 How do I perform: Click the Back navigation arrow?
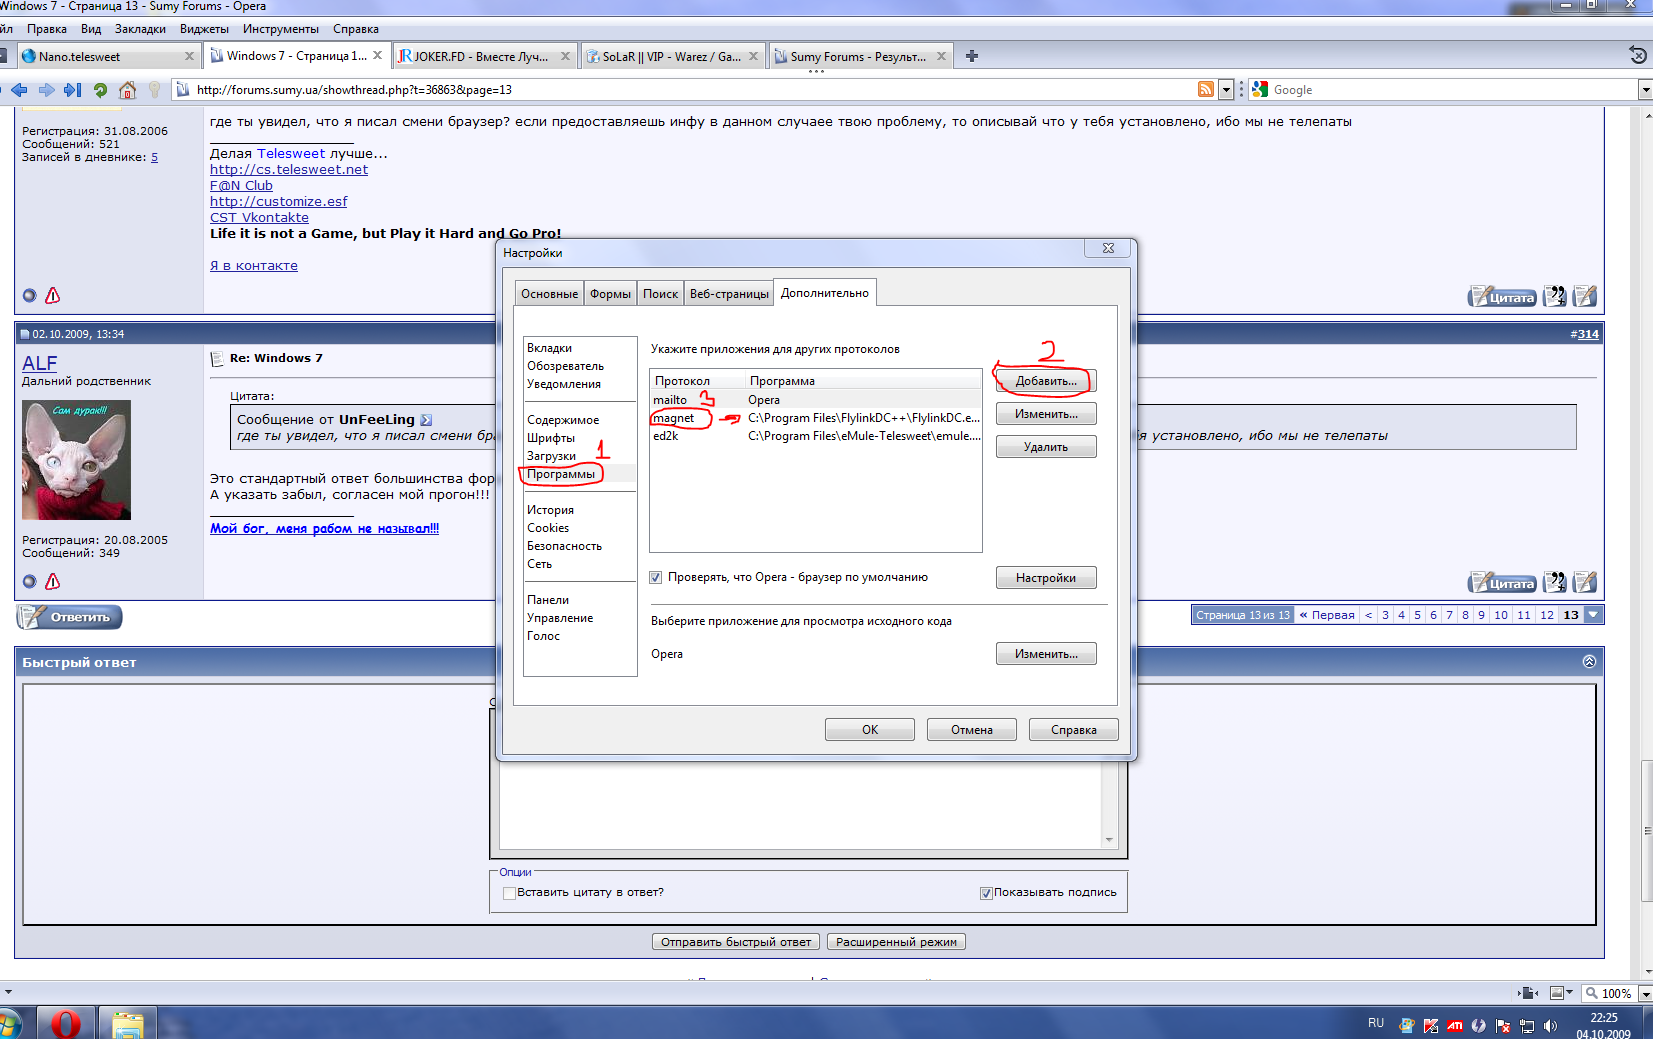(x=19, y=90)
